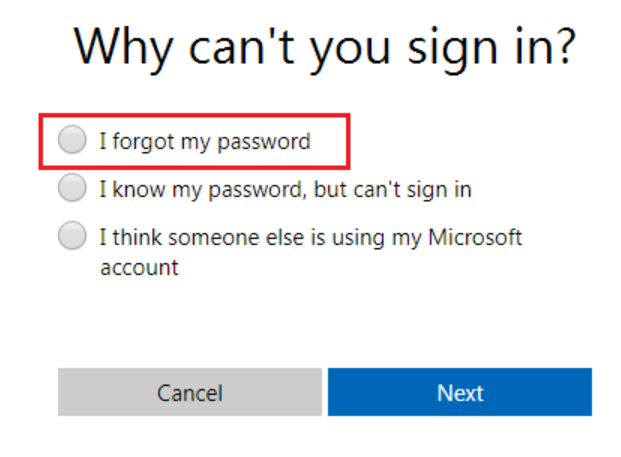
Task: Enable the circle beside the Microsoft account option
Action: pyautogui.click(x=73, y=237)
